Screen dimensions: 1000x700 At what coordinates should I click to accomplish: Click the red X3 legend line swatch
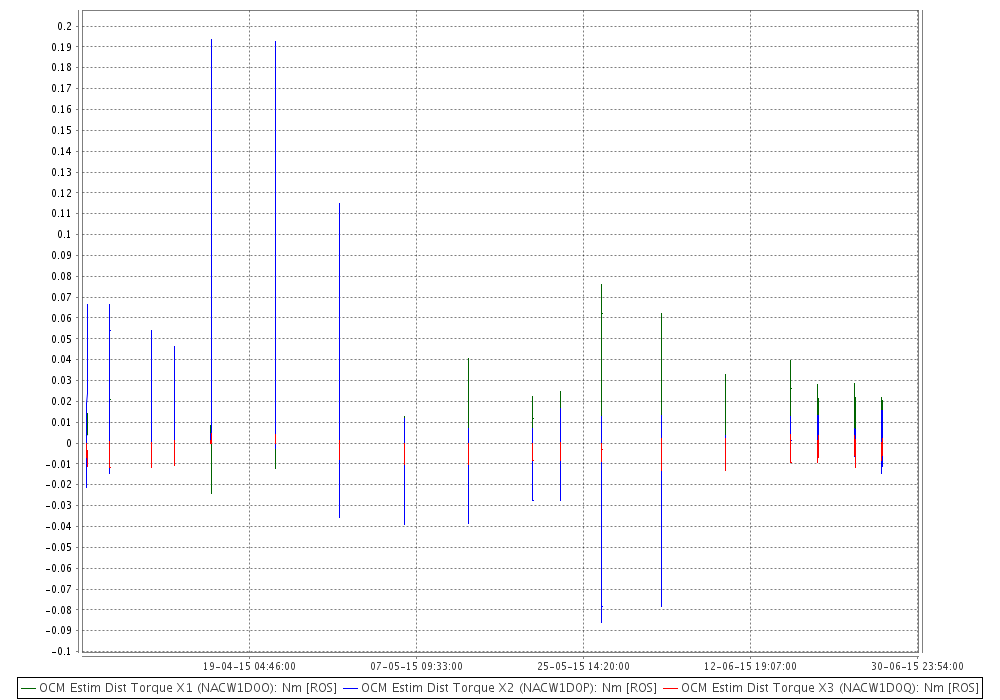click(x=670, y=689)
